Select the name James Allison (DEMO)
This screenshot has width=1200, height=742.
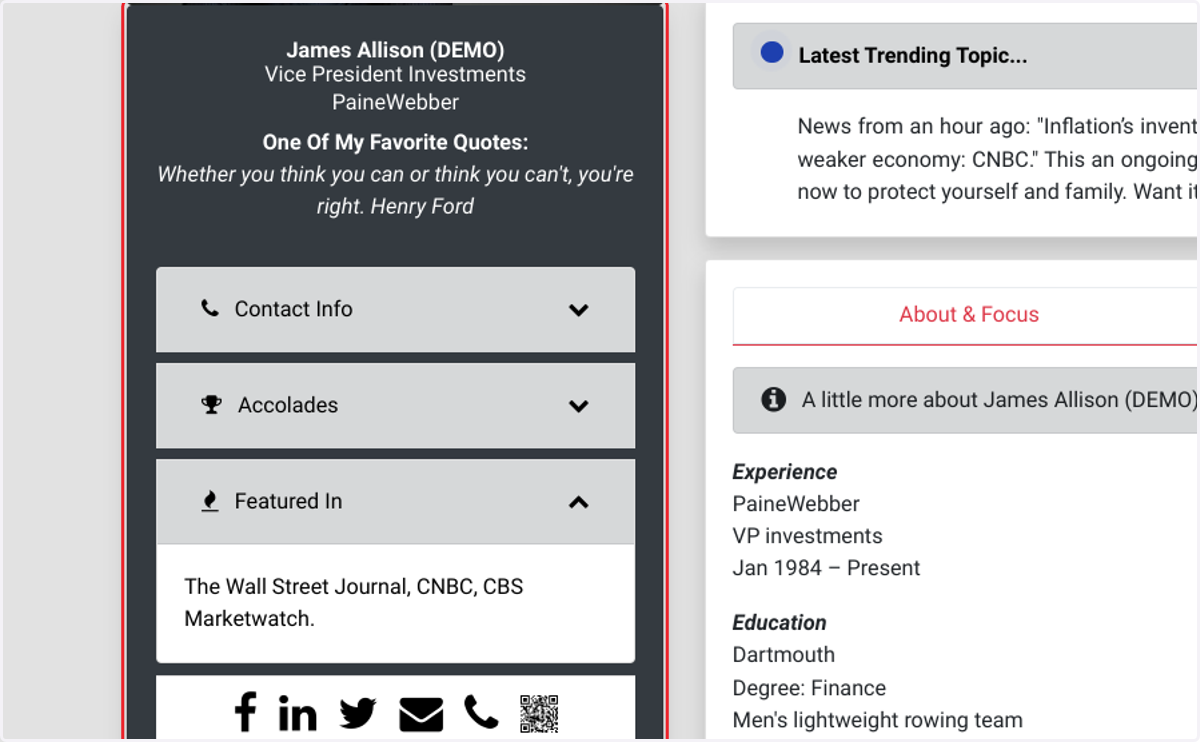tap(395, 49)
